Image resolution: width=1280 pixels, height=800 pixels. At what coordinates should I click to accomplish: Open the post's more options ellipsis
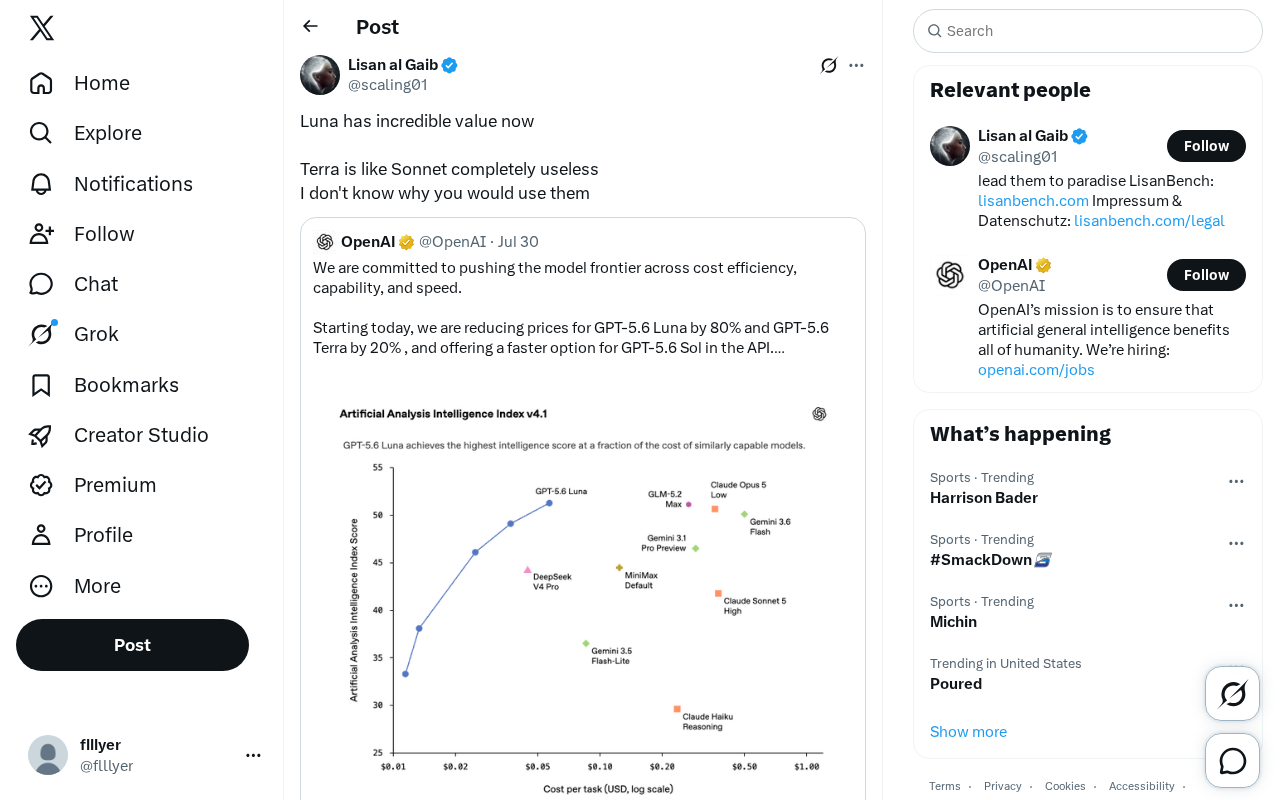tap(856, 65)
